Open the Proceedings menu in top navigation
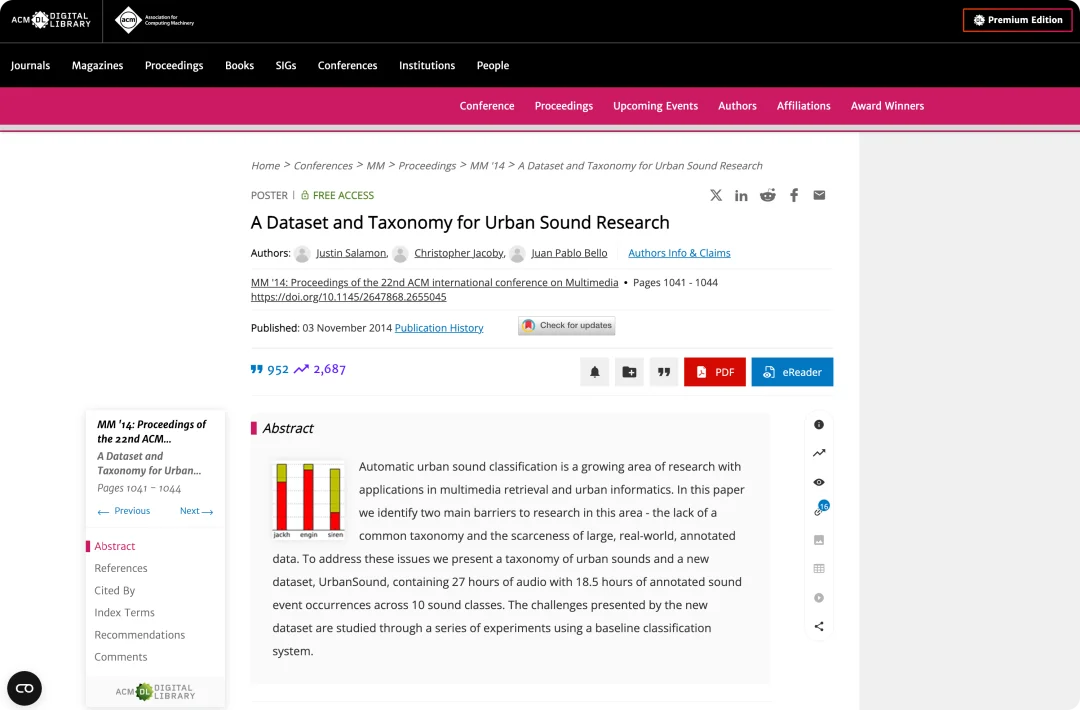Image resolution: width=1080 pixels, height=710 pixels. click(x=174, y=65)
